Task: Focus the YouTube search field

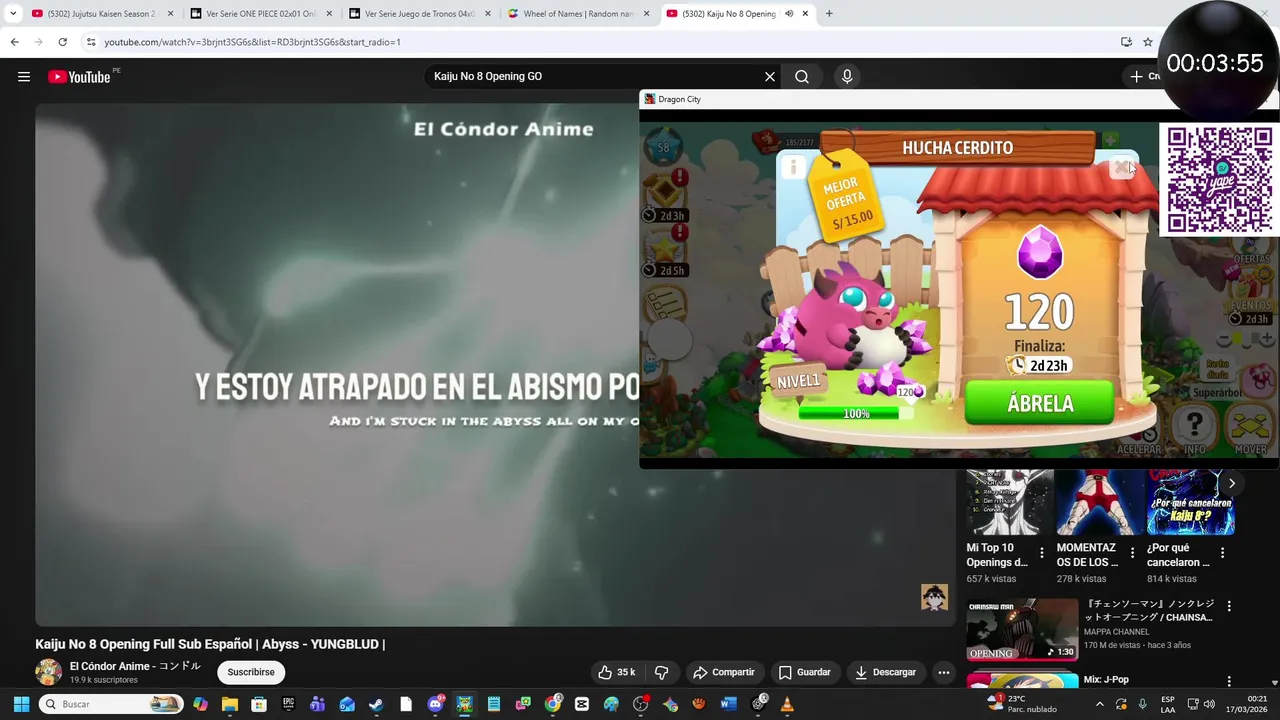Action: (595, 77)
